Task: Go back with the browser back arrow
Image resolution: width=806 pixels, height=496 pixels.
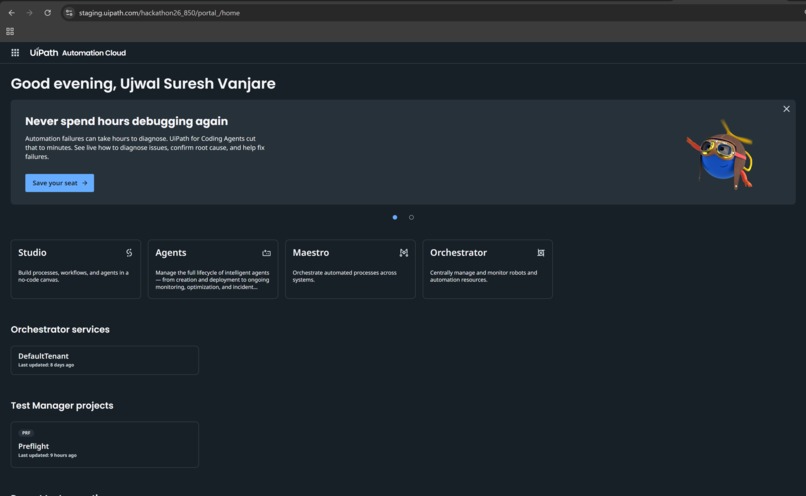Action: click(11, 13)
